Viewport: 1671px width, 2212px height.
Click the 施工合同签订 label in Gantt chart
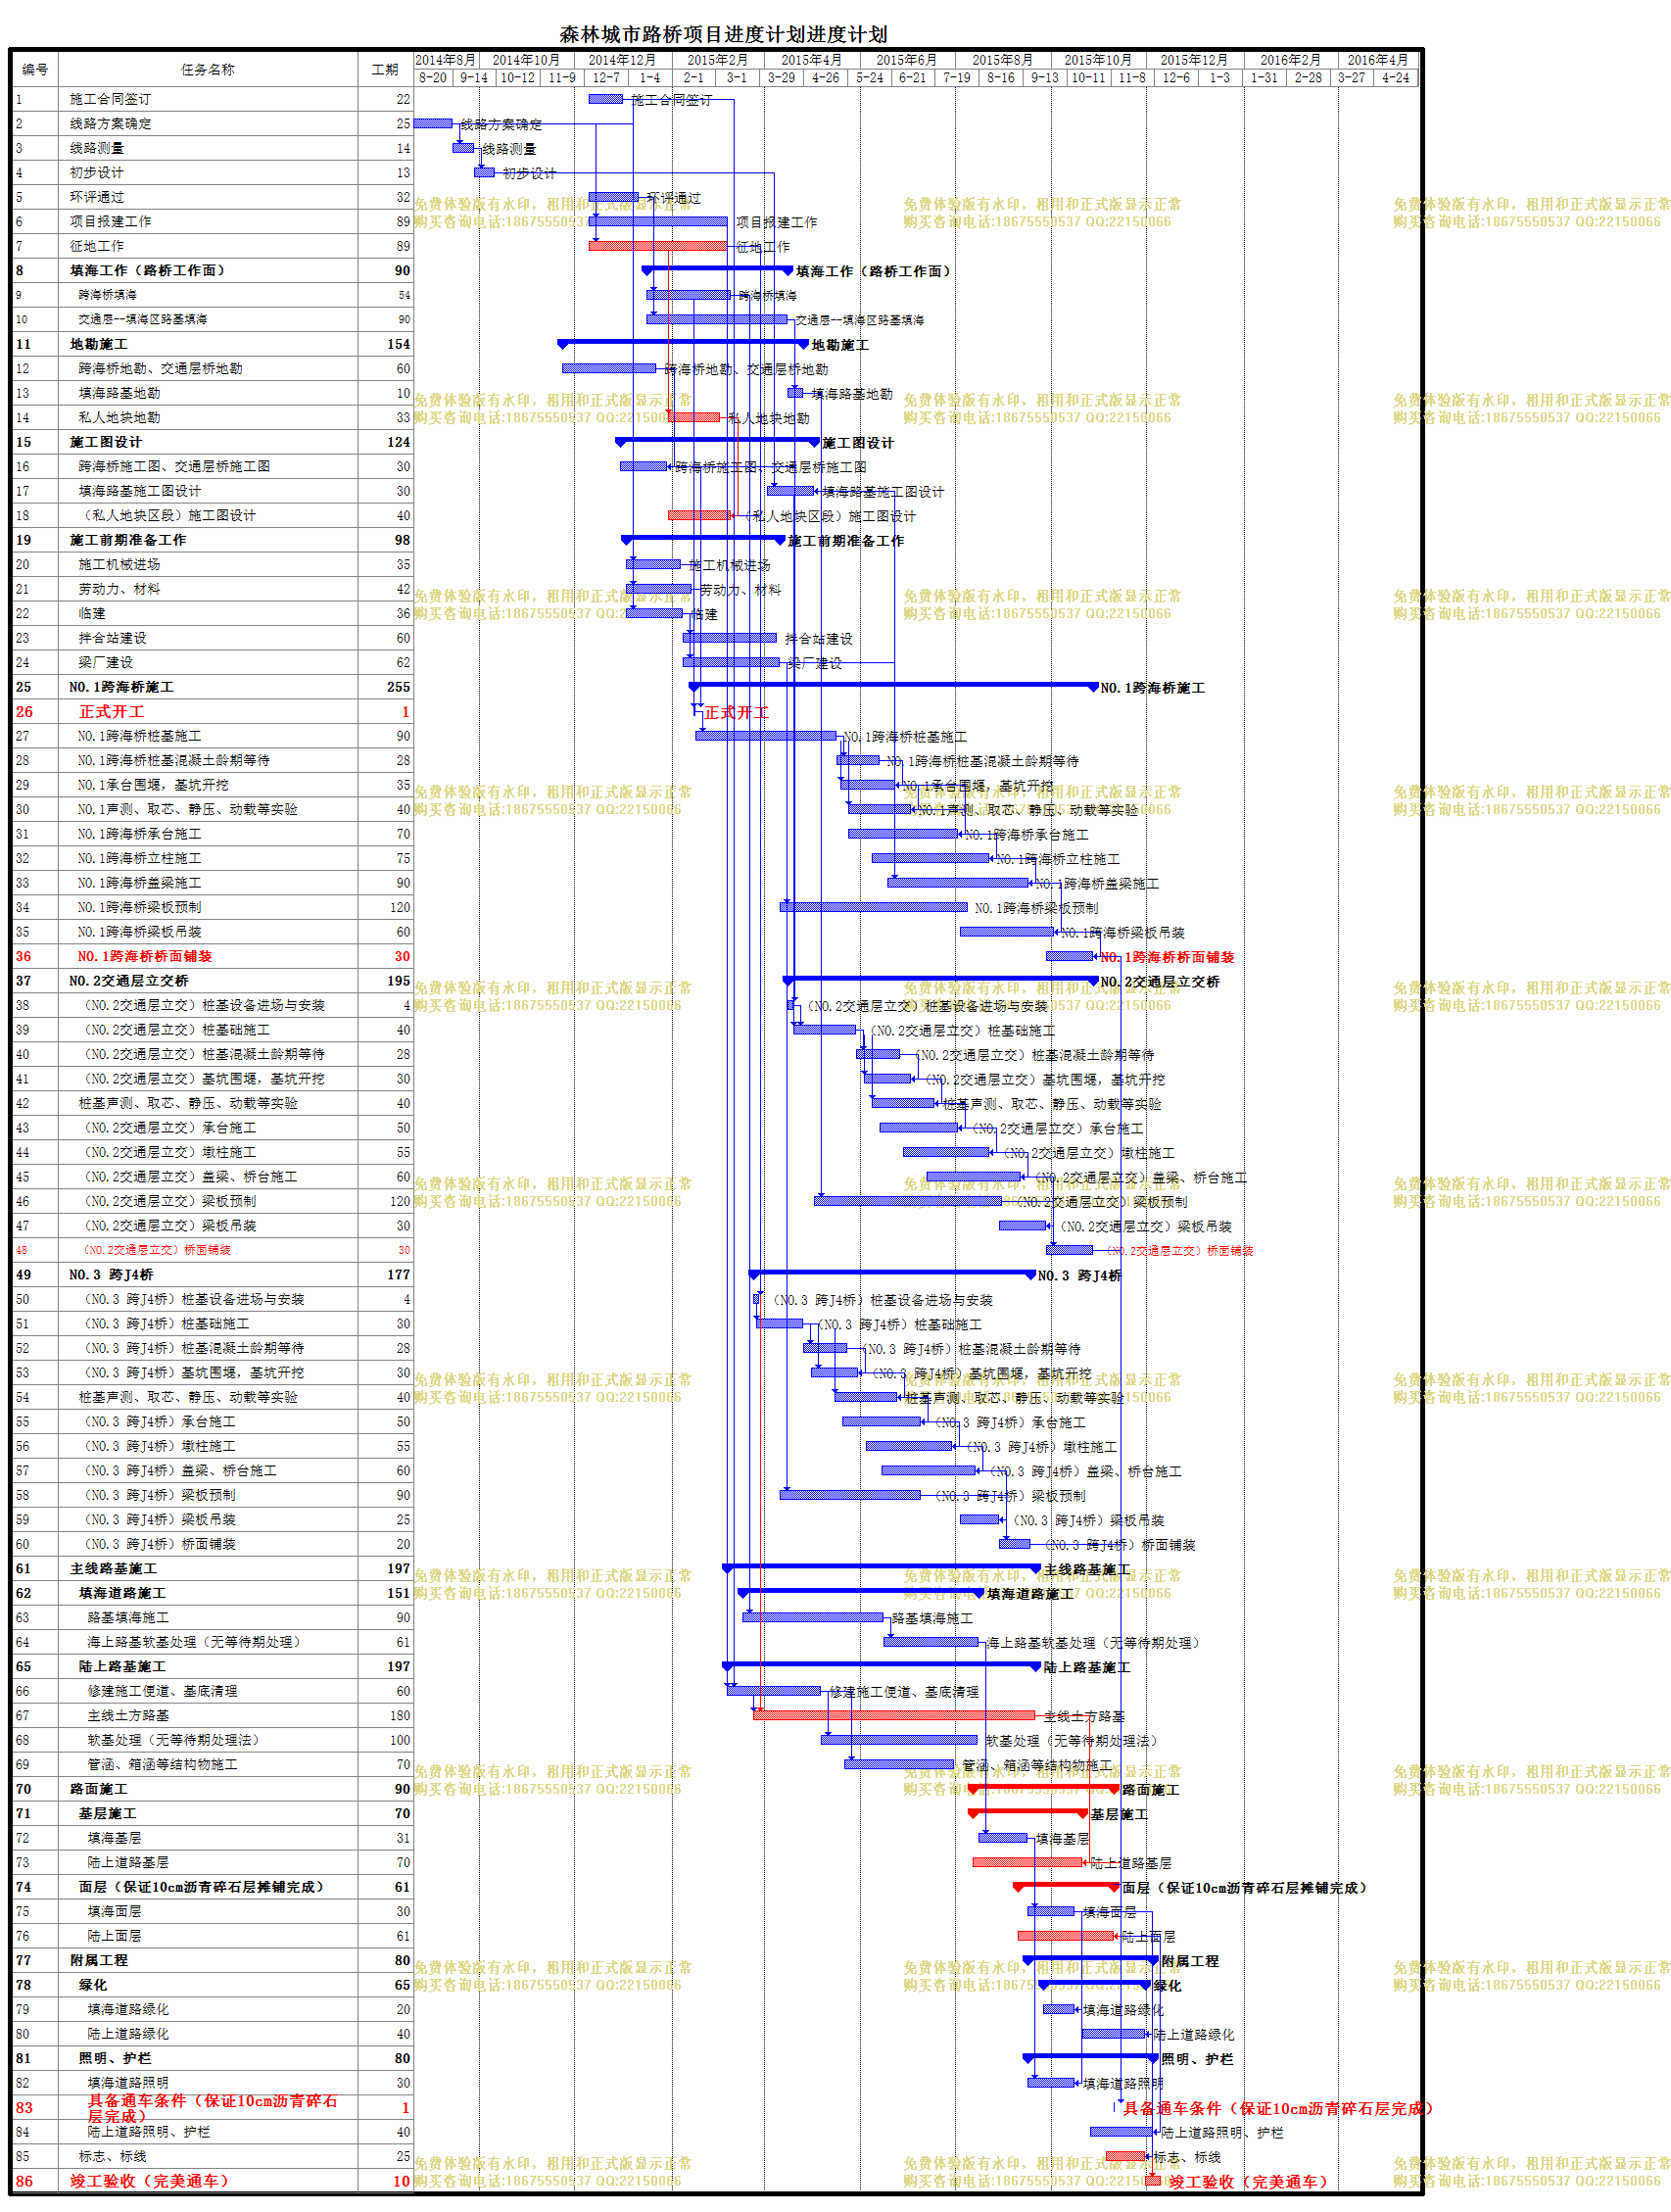672,100
